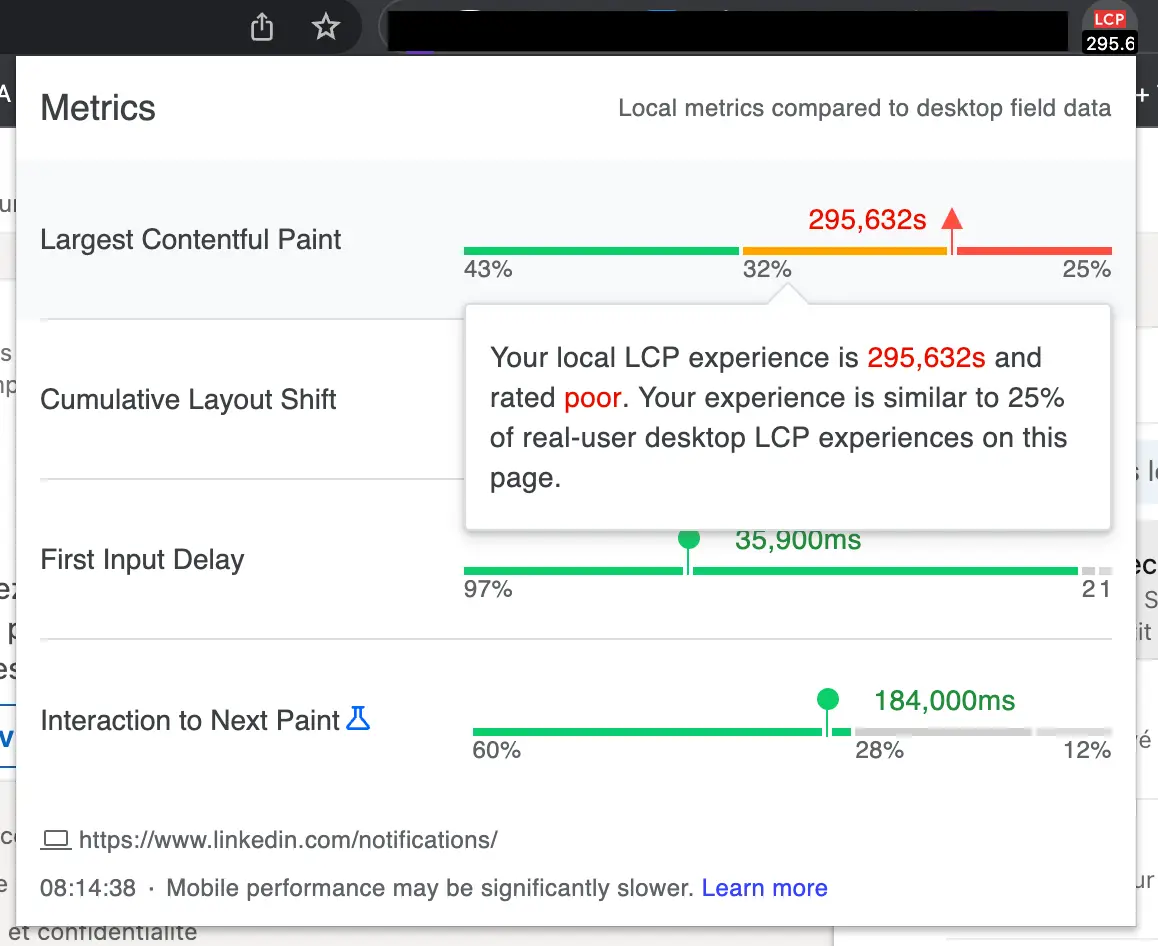Bookmark this page with the star icon
The image size is (1158, 946).
pos(326,27)
